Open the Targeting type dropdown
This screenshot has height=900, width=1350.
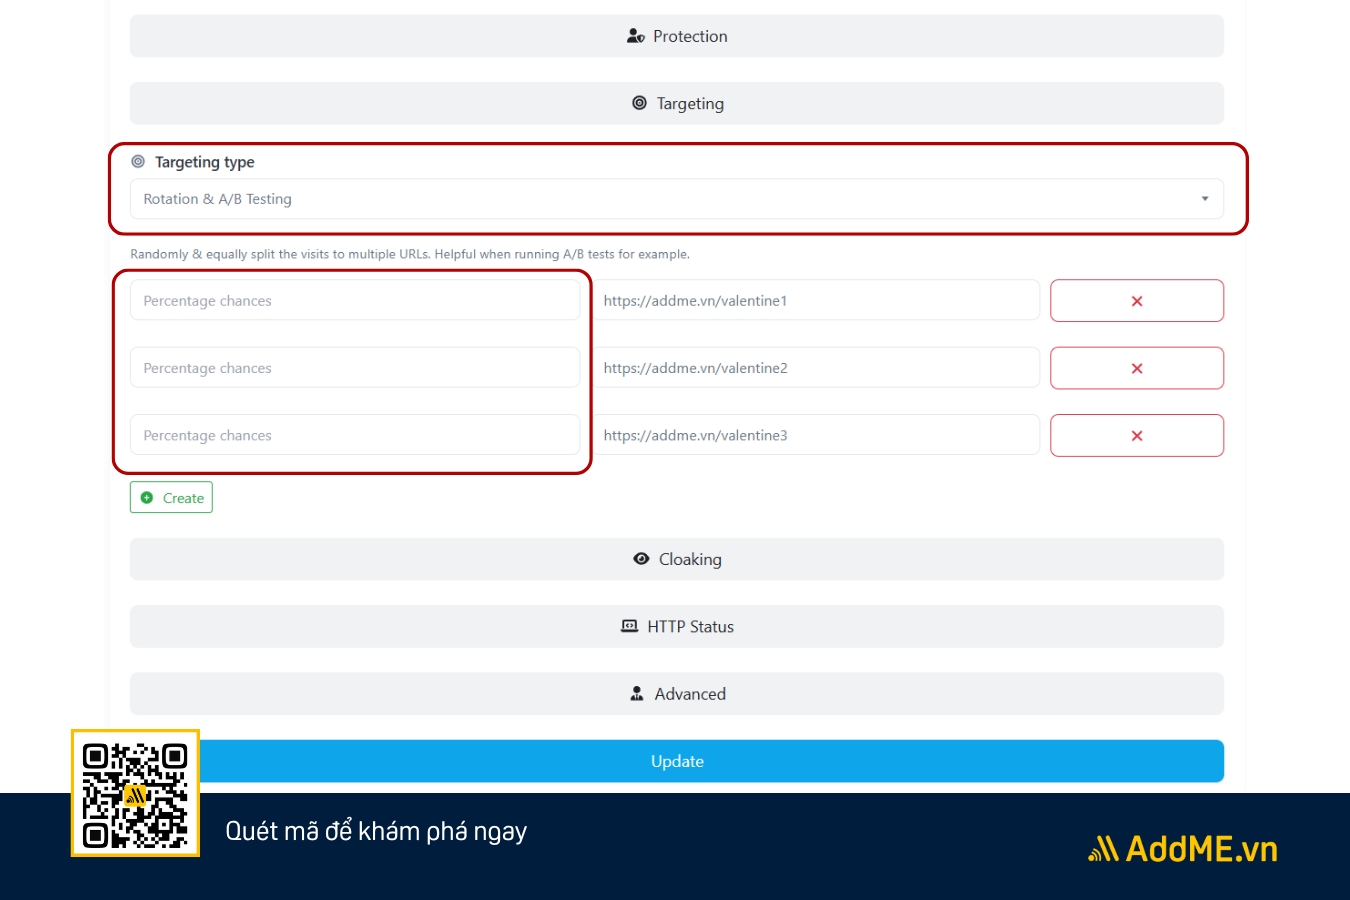tap(677, 199)
